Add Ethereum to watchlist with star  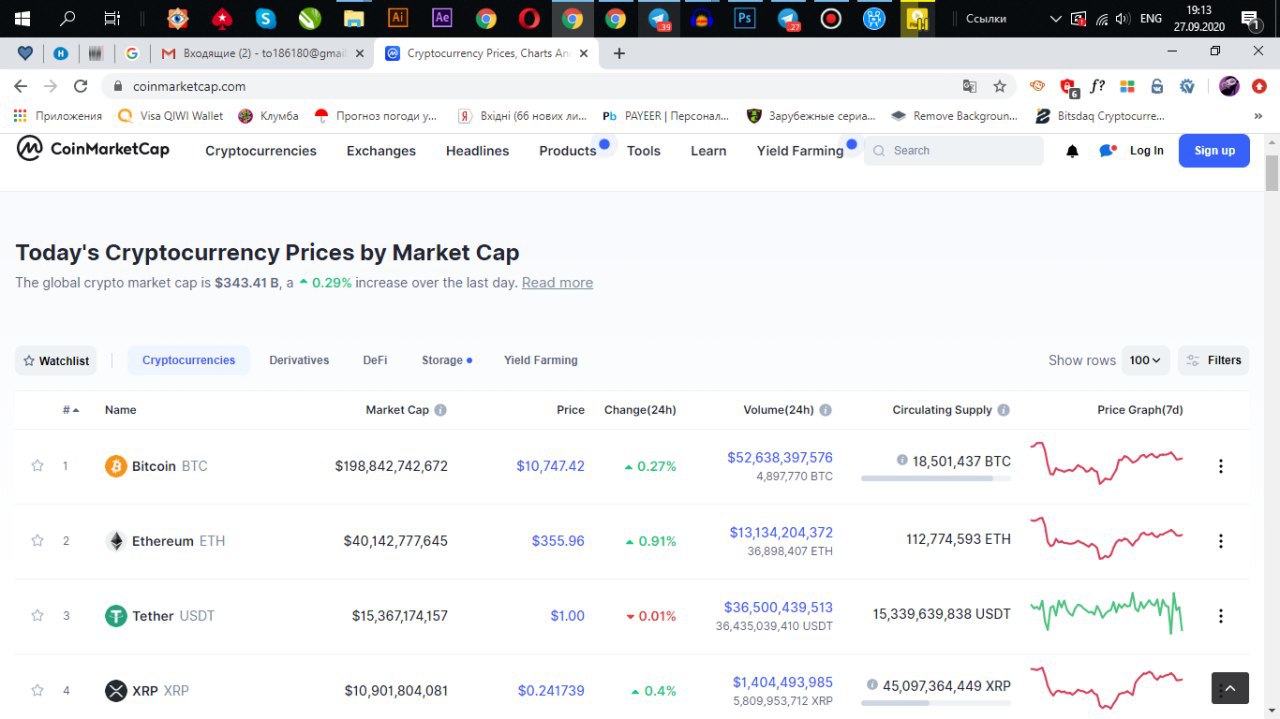pos(37,541)
